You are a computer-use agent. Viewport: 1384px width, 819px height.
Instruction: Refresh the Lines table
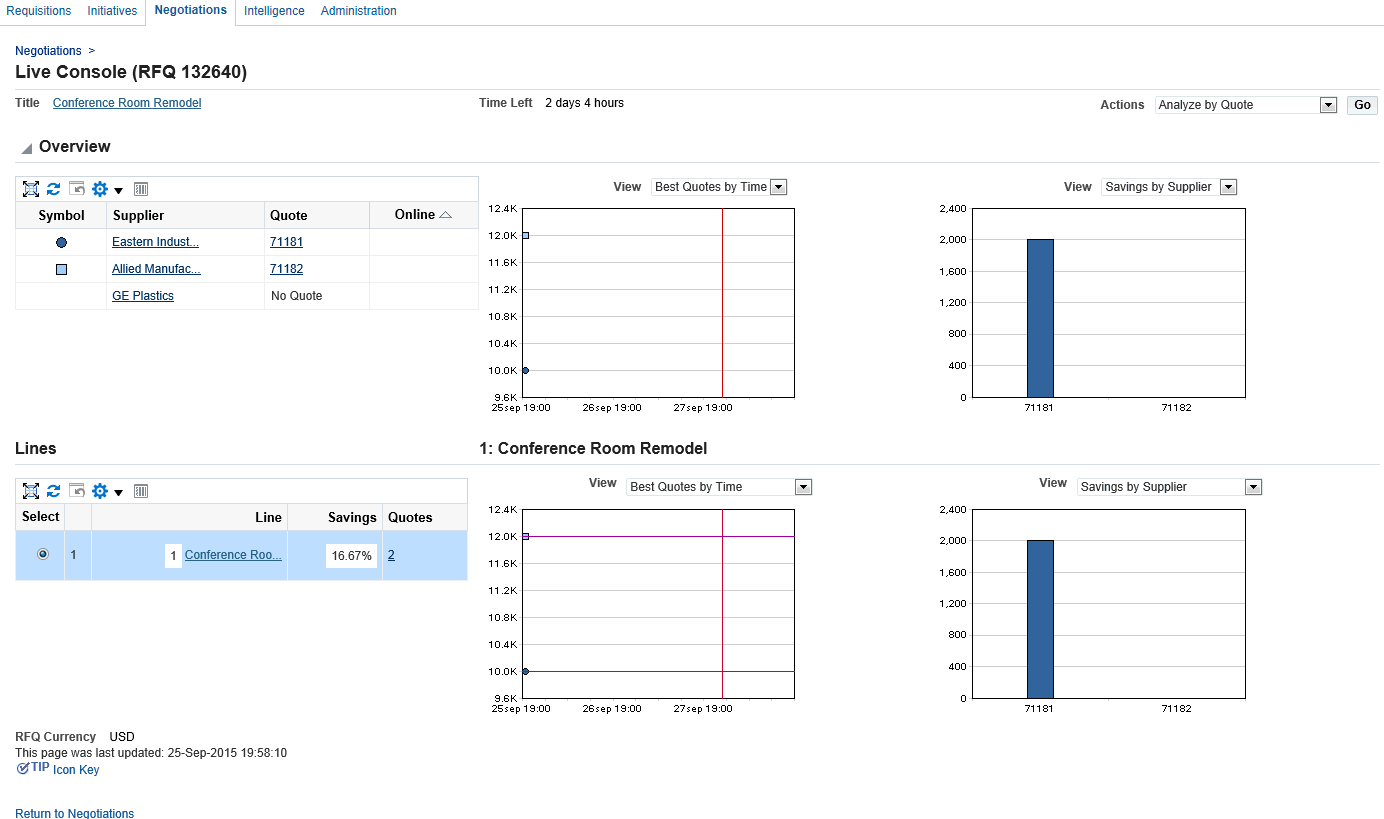(x=54, y=491)
